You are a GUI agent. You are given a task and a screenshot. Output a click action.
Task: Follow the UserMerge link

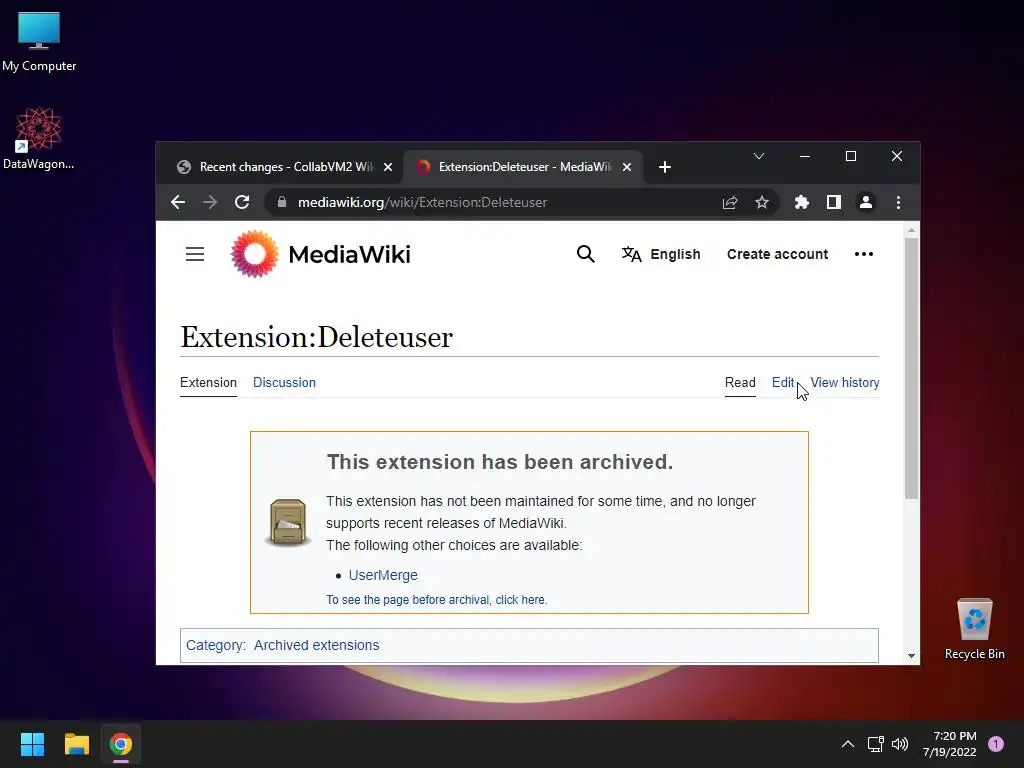[x=383, y=575]
